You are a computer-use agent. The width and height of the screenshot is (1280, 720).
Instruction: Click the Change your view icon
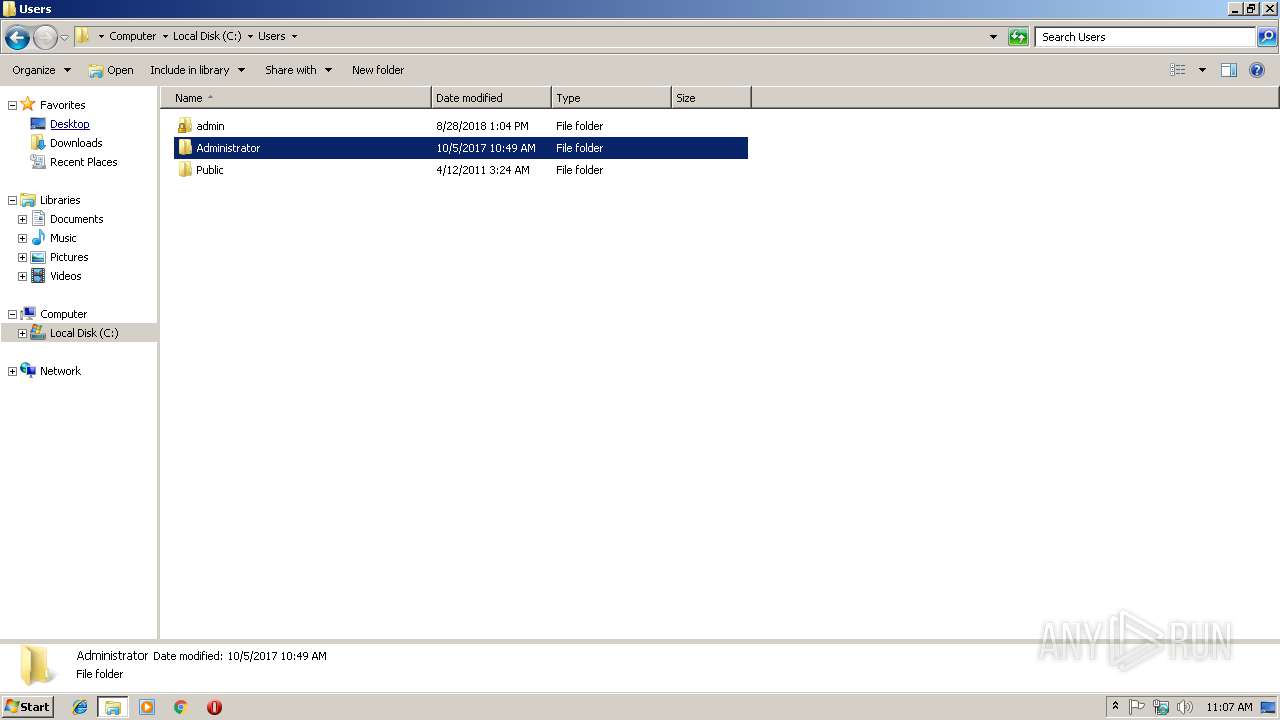click(x=1178, y=70)
